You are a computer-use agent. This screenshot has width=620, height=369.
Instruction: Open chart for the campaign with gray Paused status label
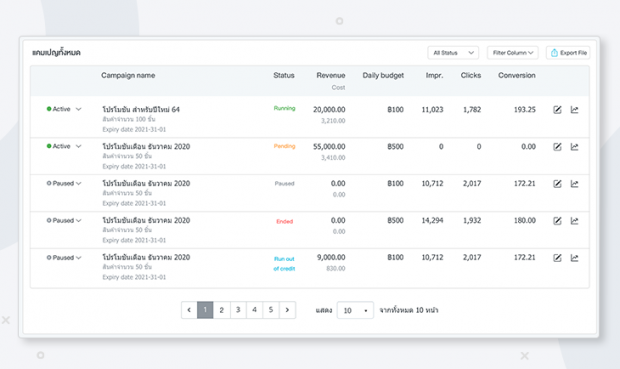pos(575,184)
